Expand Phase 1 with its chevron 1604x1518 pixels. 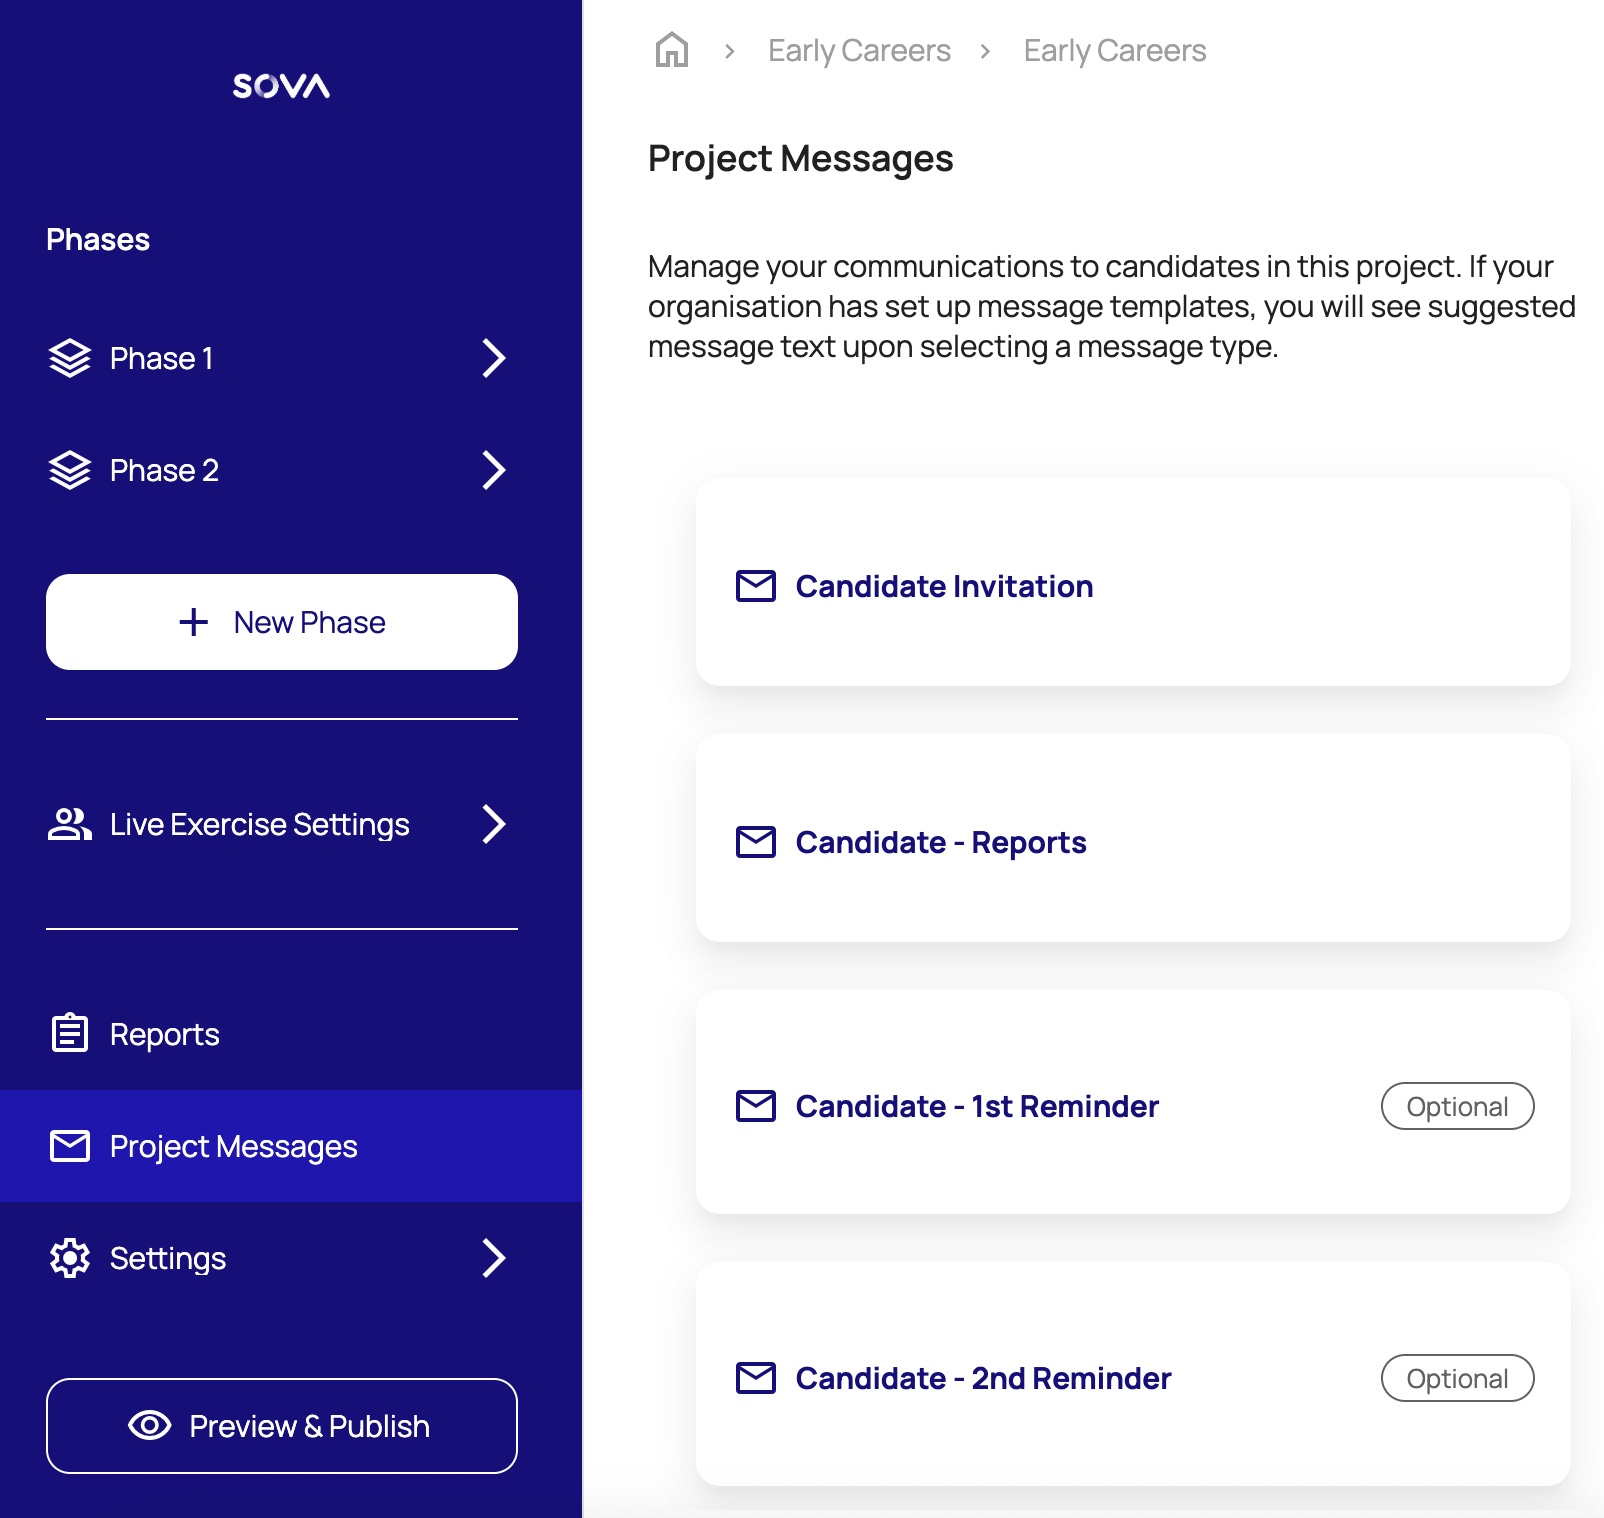coord(493,358)
